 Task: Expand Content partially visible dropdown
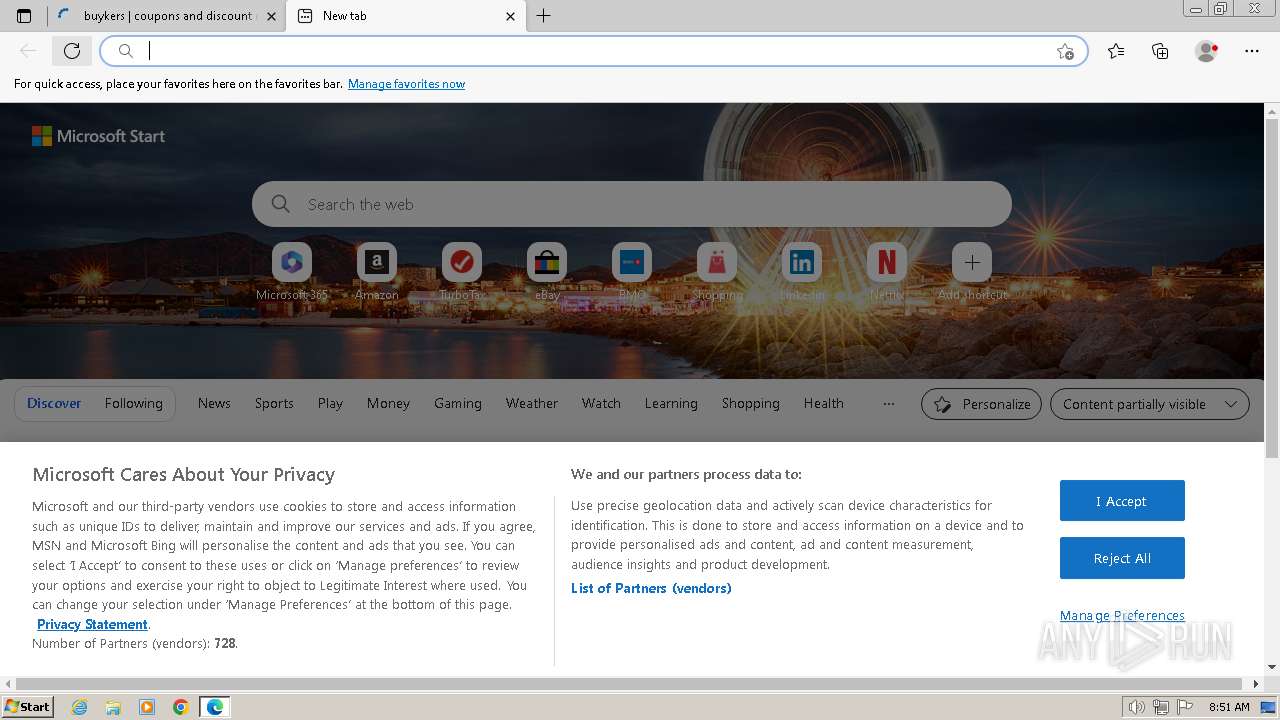click(x=1150, y=404)
